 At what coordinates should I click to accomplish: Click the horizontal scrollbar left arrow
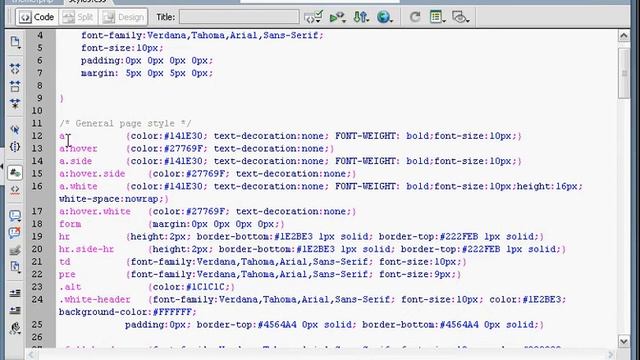point(31,355)
